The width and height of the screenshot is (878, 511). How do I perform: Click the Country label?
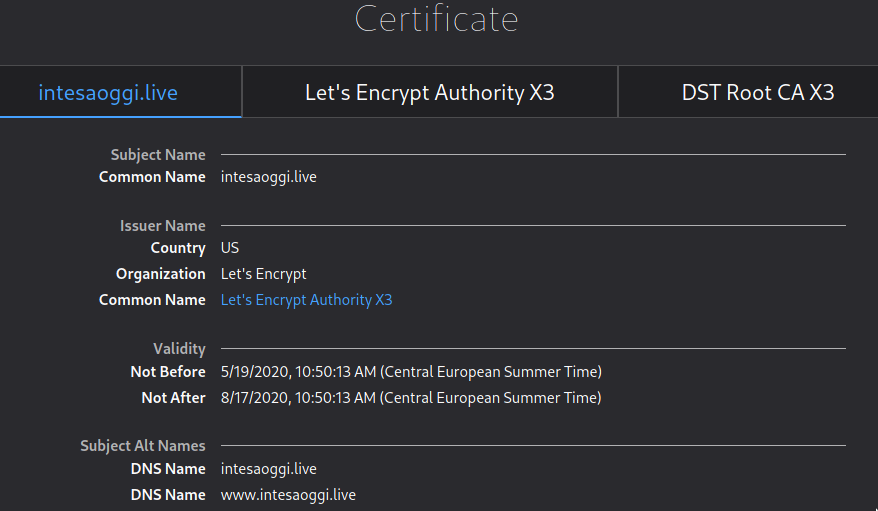pyautogui.click(x=178, y=248)
